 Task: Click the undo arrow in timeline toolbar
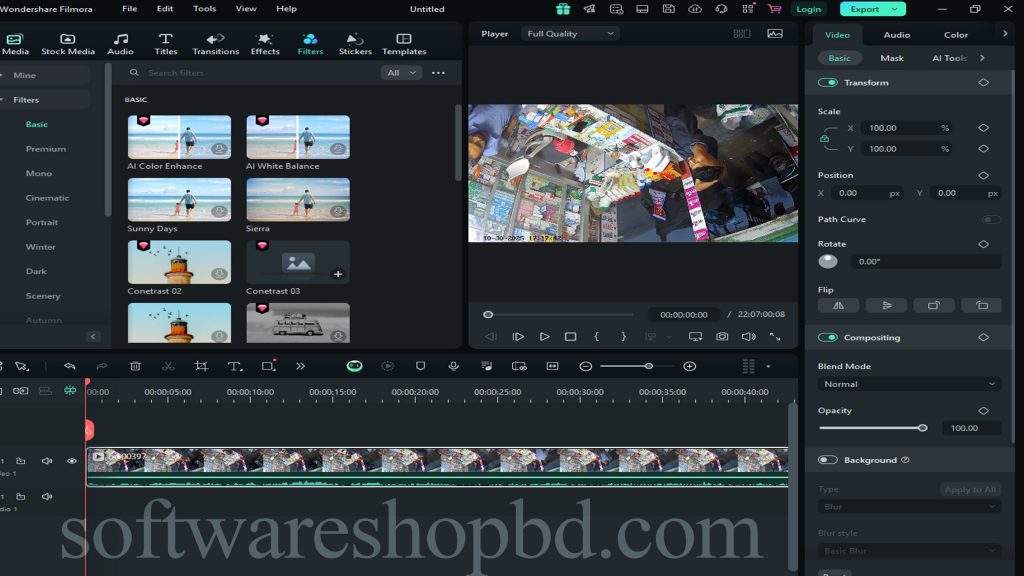pos(69,367)
